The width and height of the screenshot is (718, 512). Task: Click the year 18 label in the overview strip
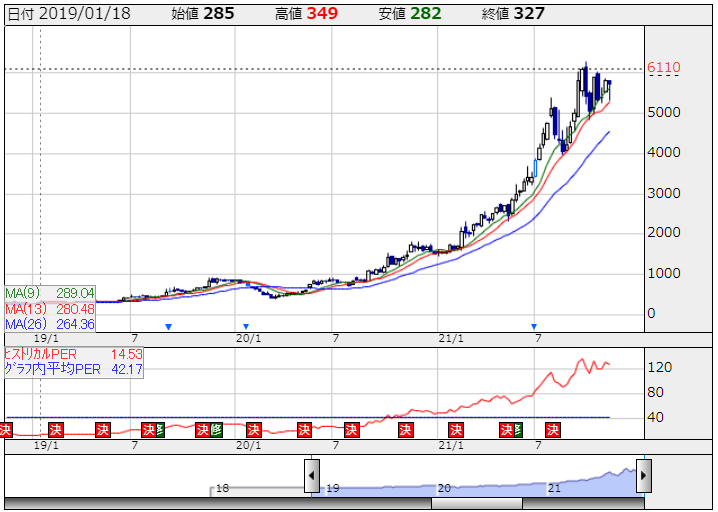click(x=222, y=488)
